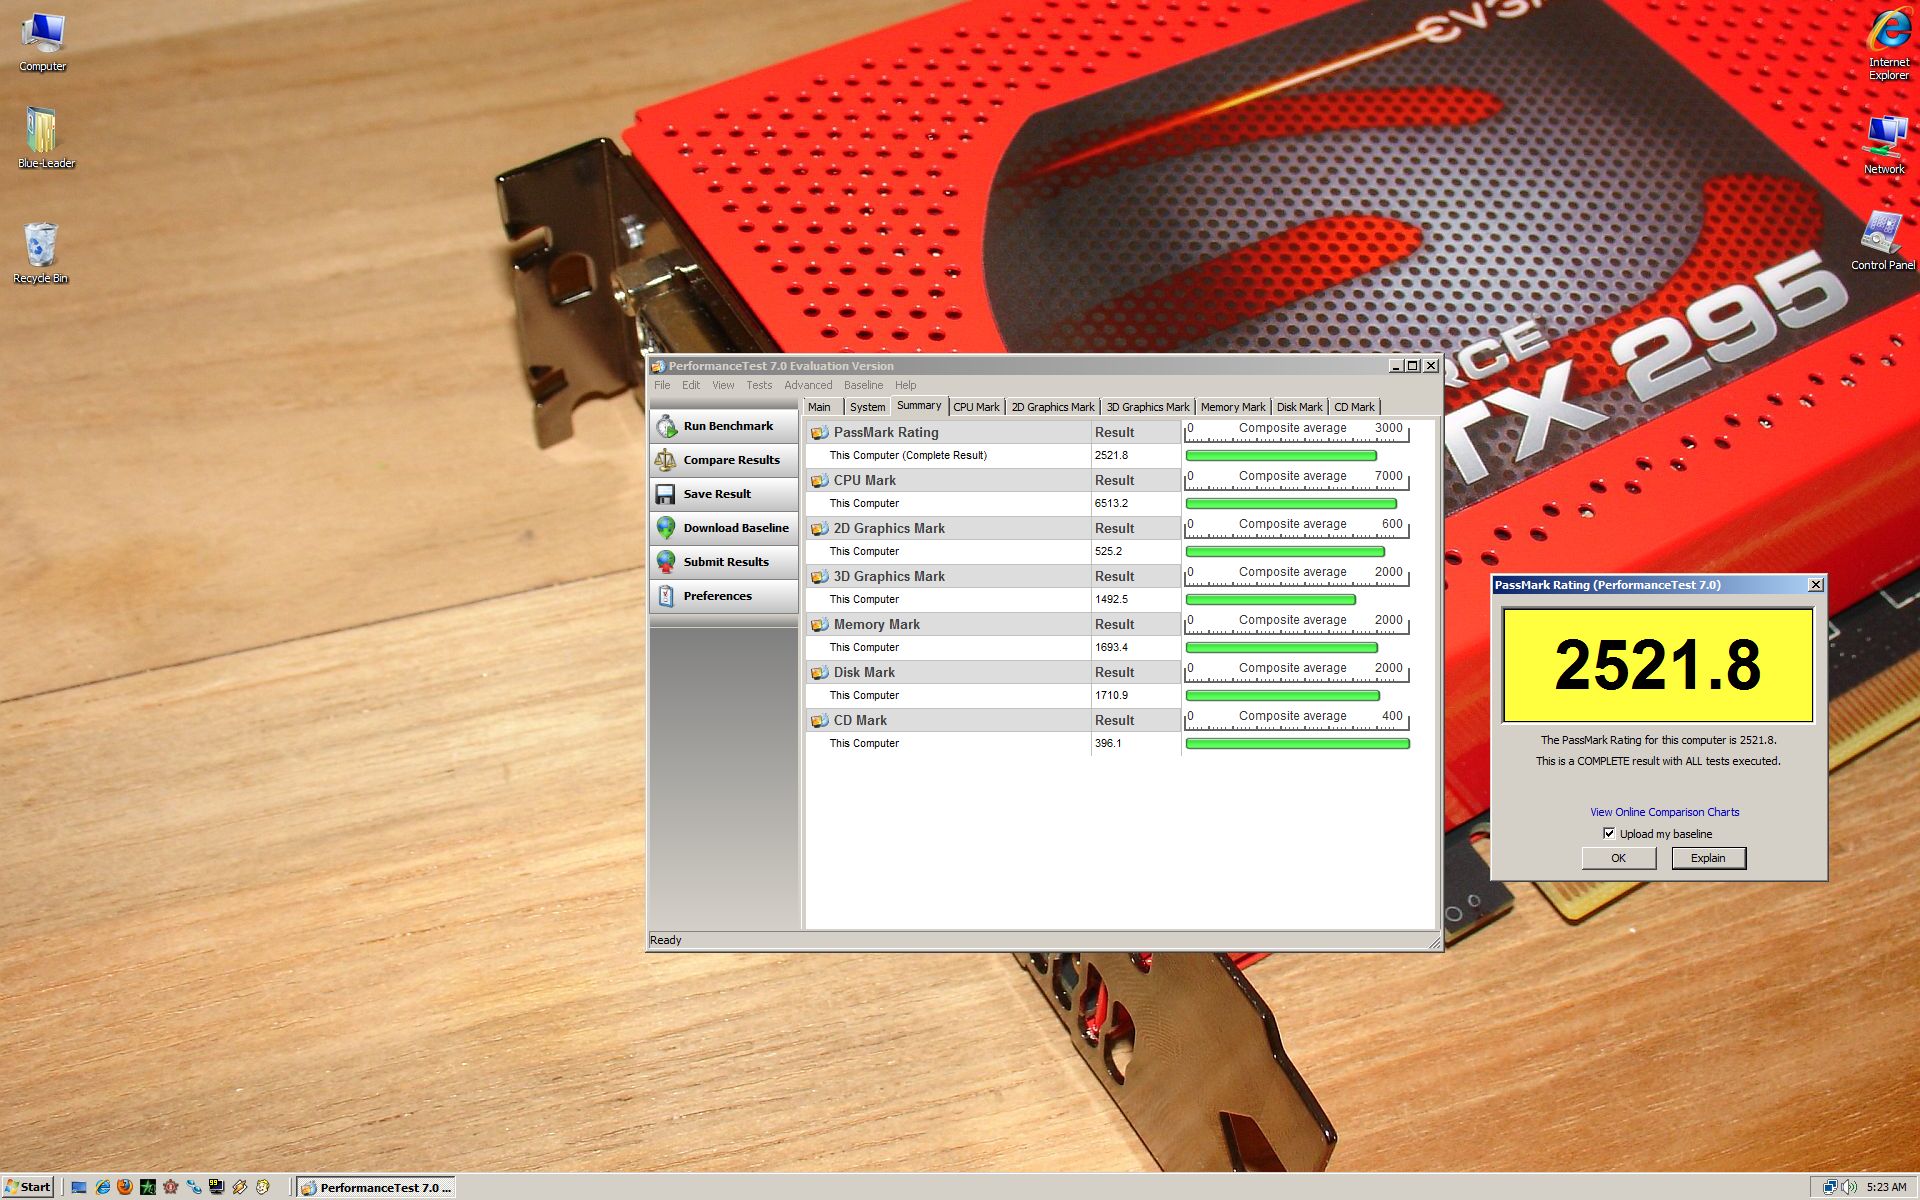
Task: Launch Firefox from the quick launch bar
Action: 125,1187
